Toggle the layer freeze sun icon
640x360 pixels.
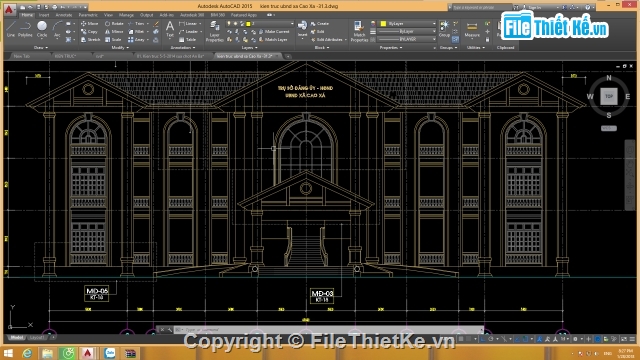(x=236, y=24)
